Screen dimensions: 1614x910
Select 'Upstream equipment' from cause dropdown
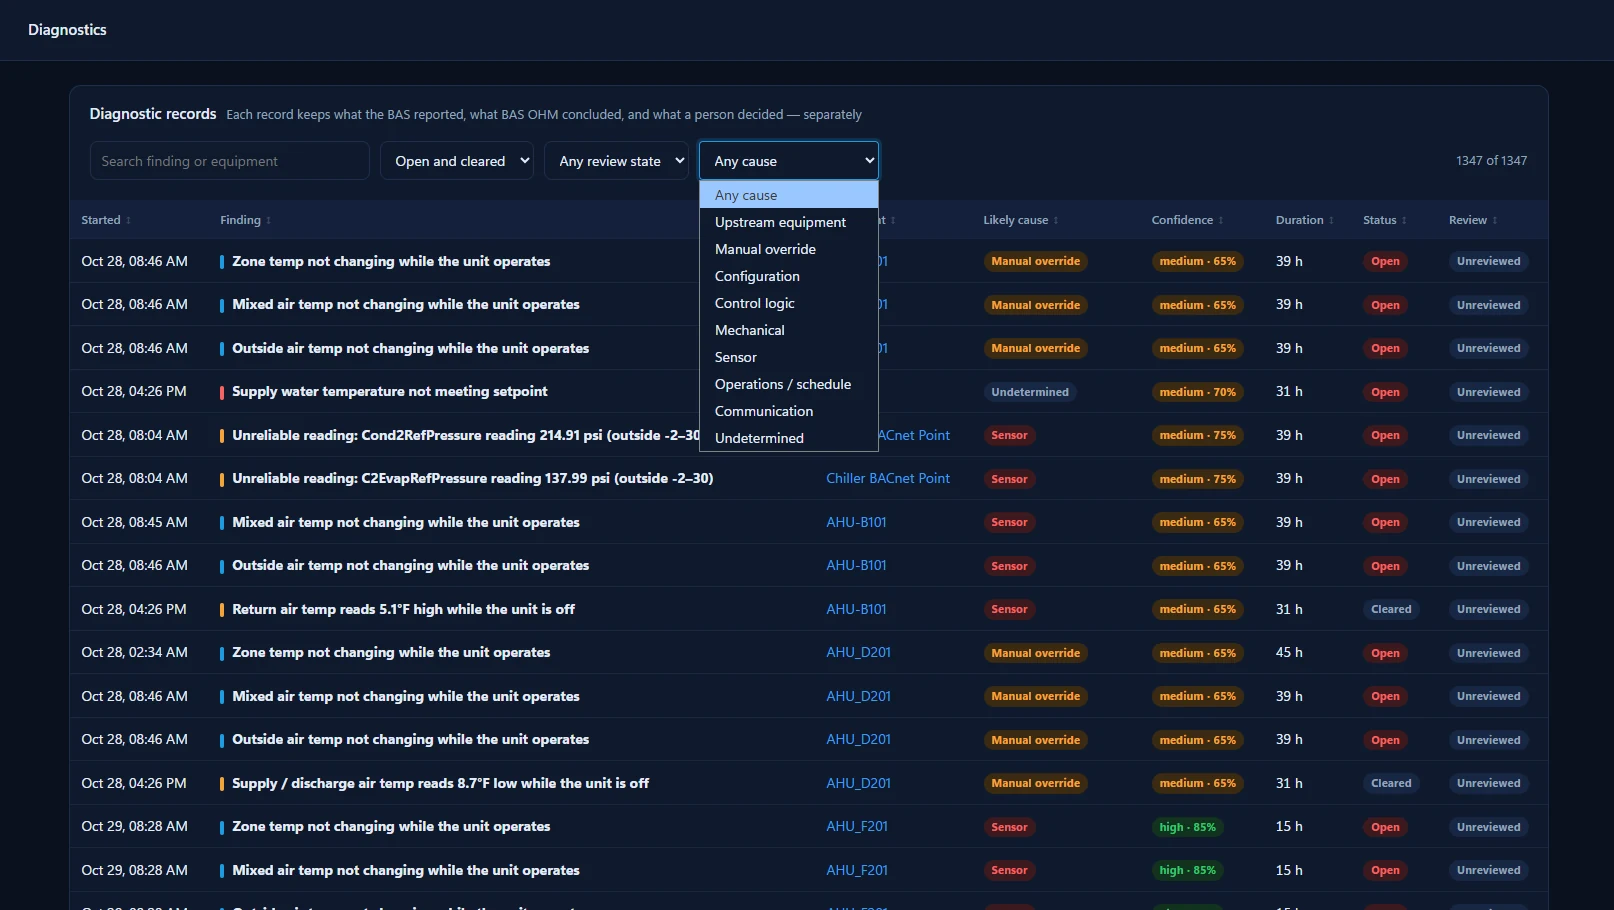tap(788, 222)
